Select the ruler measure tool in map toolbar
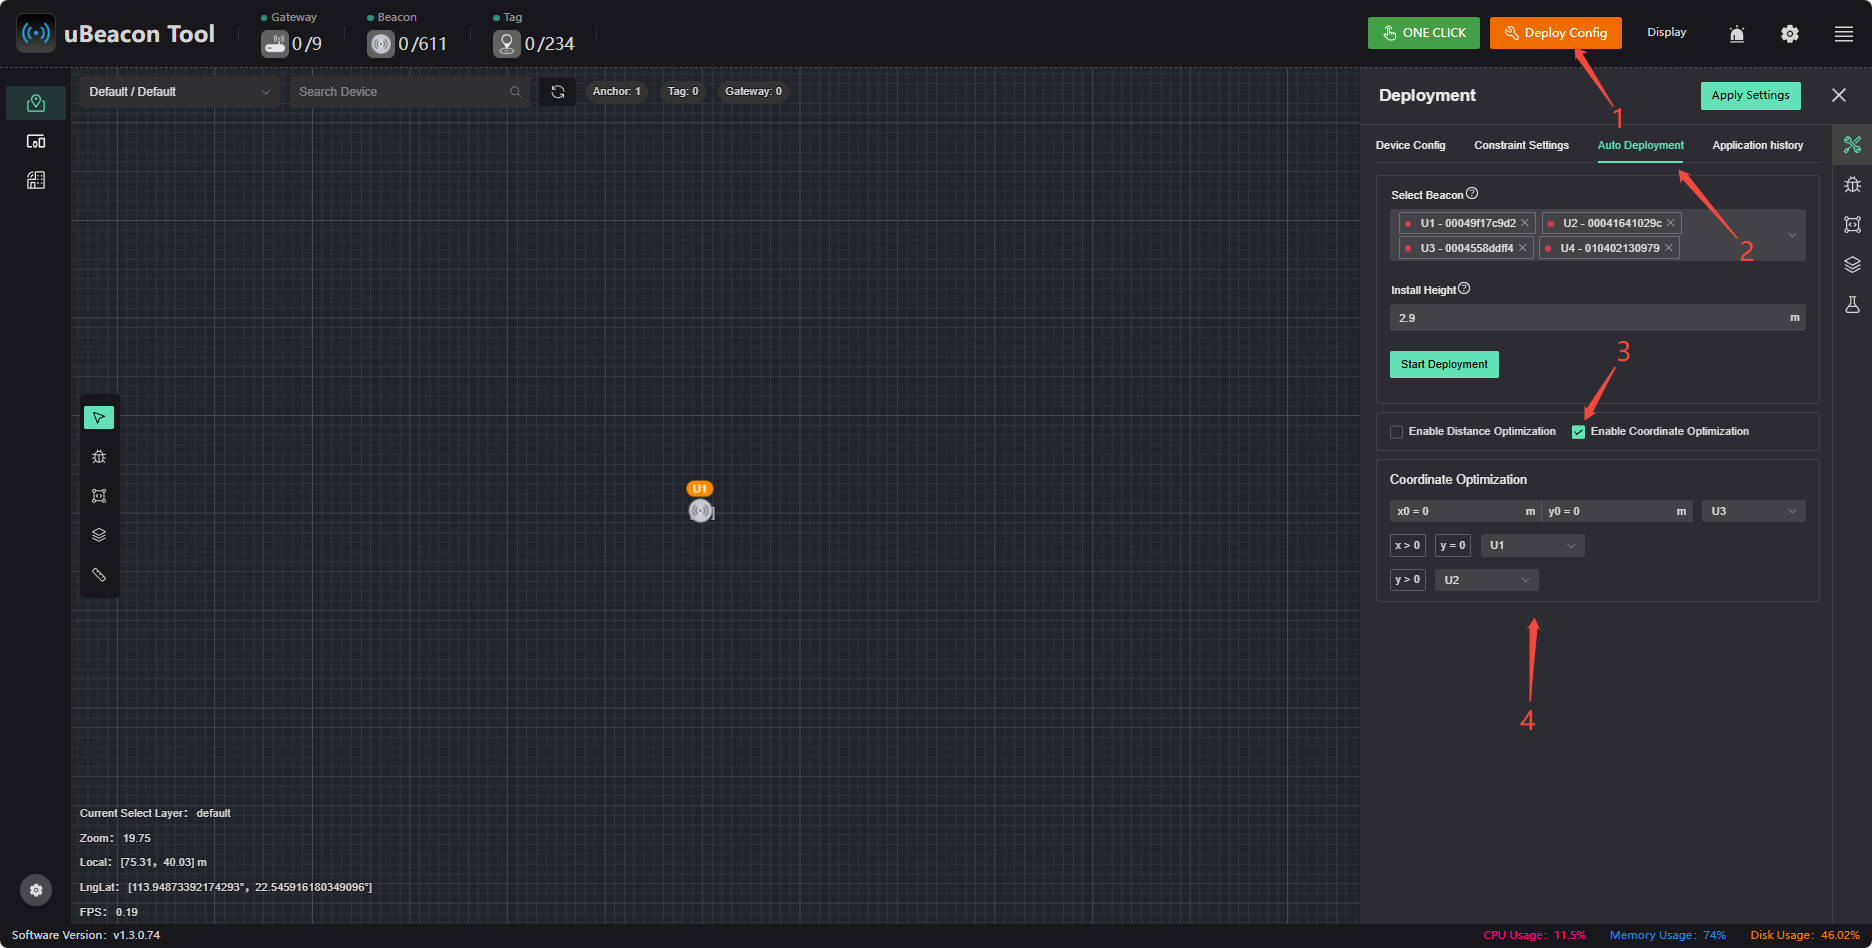Screen dimensions: 1872x948 99,574
